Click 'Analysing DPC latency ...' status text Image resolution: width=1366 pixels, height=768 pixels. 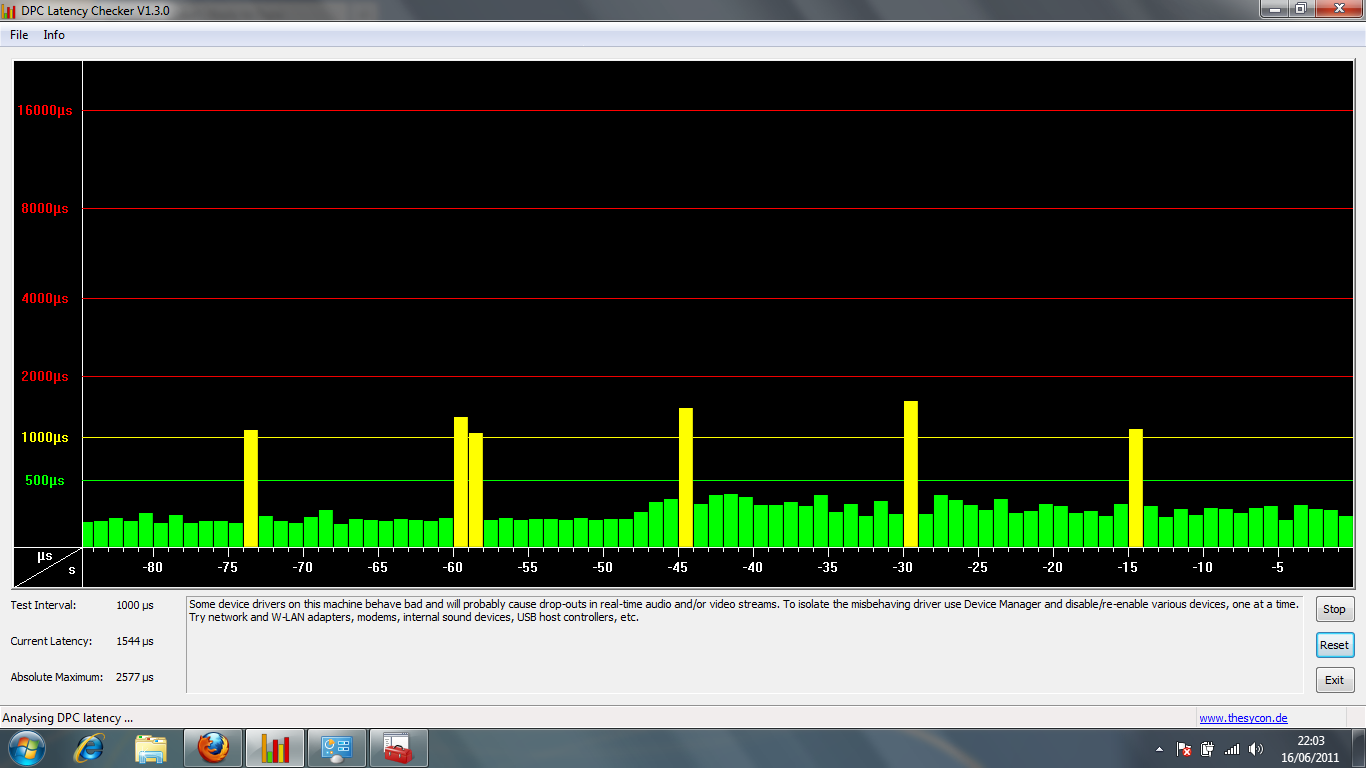pos(67,718)
